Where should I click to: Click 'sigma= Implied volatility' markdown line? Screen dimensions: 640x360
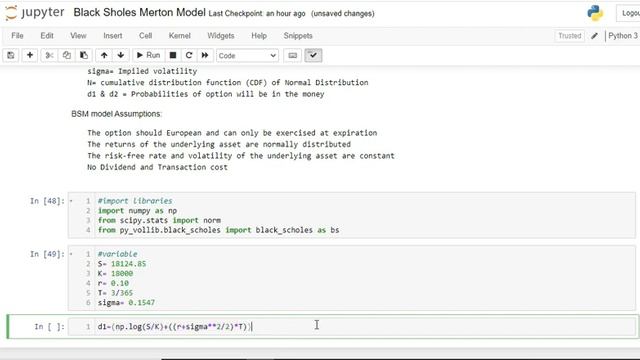[142, 71]
